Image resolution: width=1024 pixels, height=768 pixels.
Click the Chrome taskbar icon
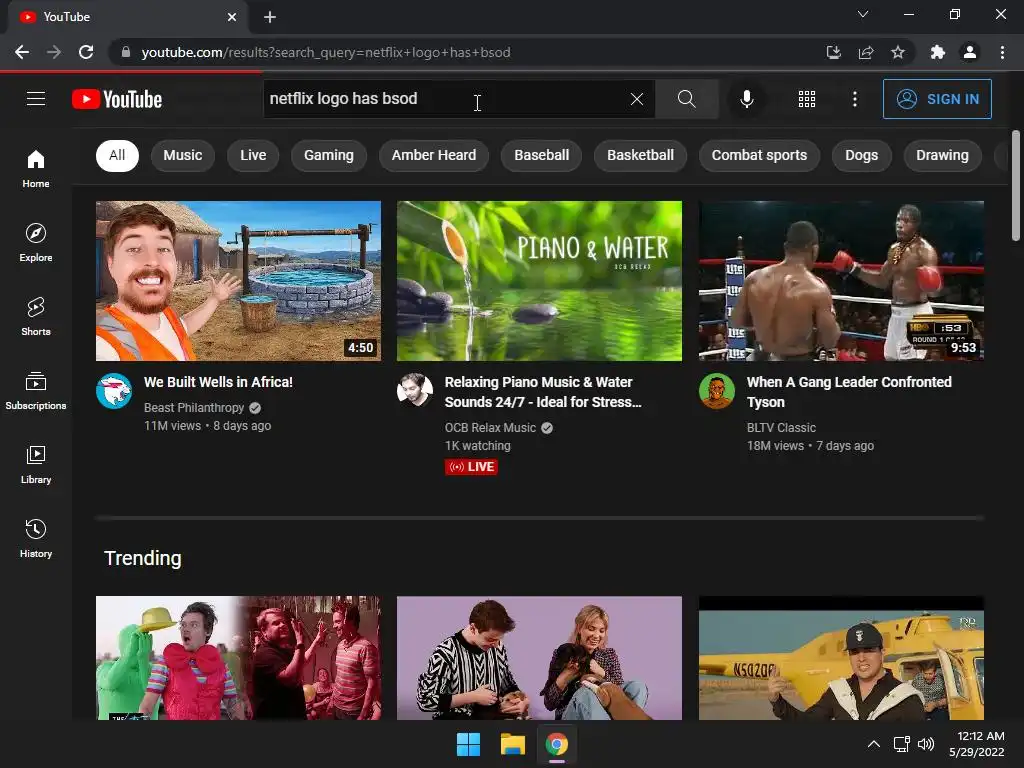(557, 744)
